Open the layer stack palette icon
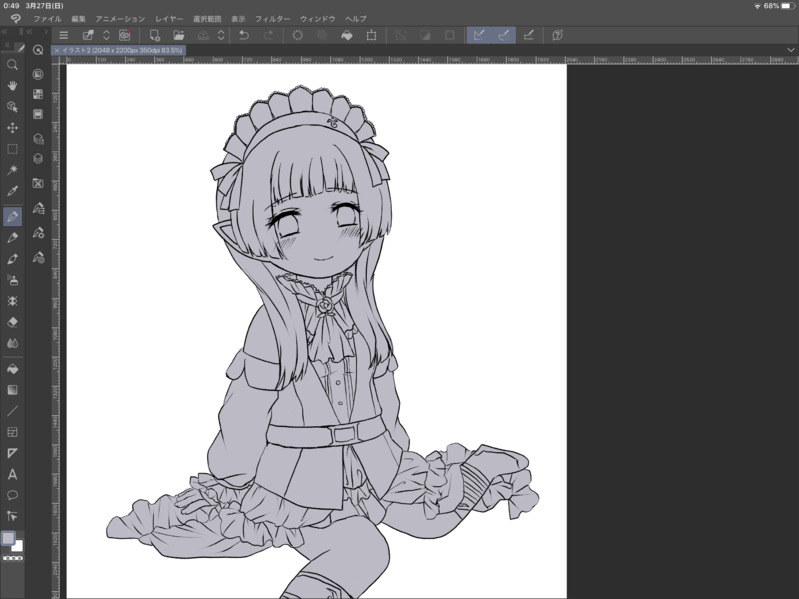The image size is (799, 599). [38, 158]
